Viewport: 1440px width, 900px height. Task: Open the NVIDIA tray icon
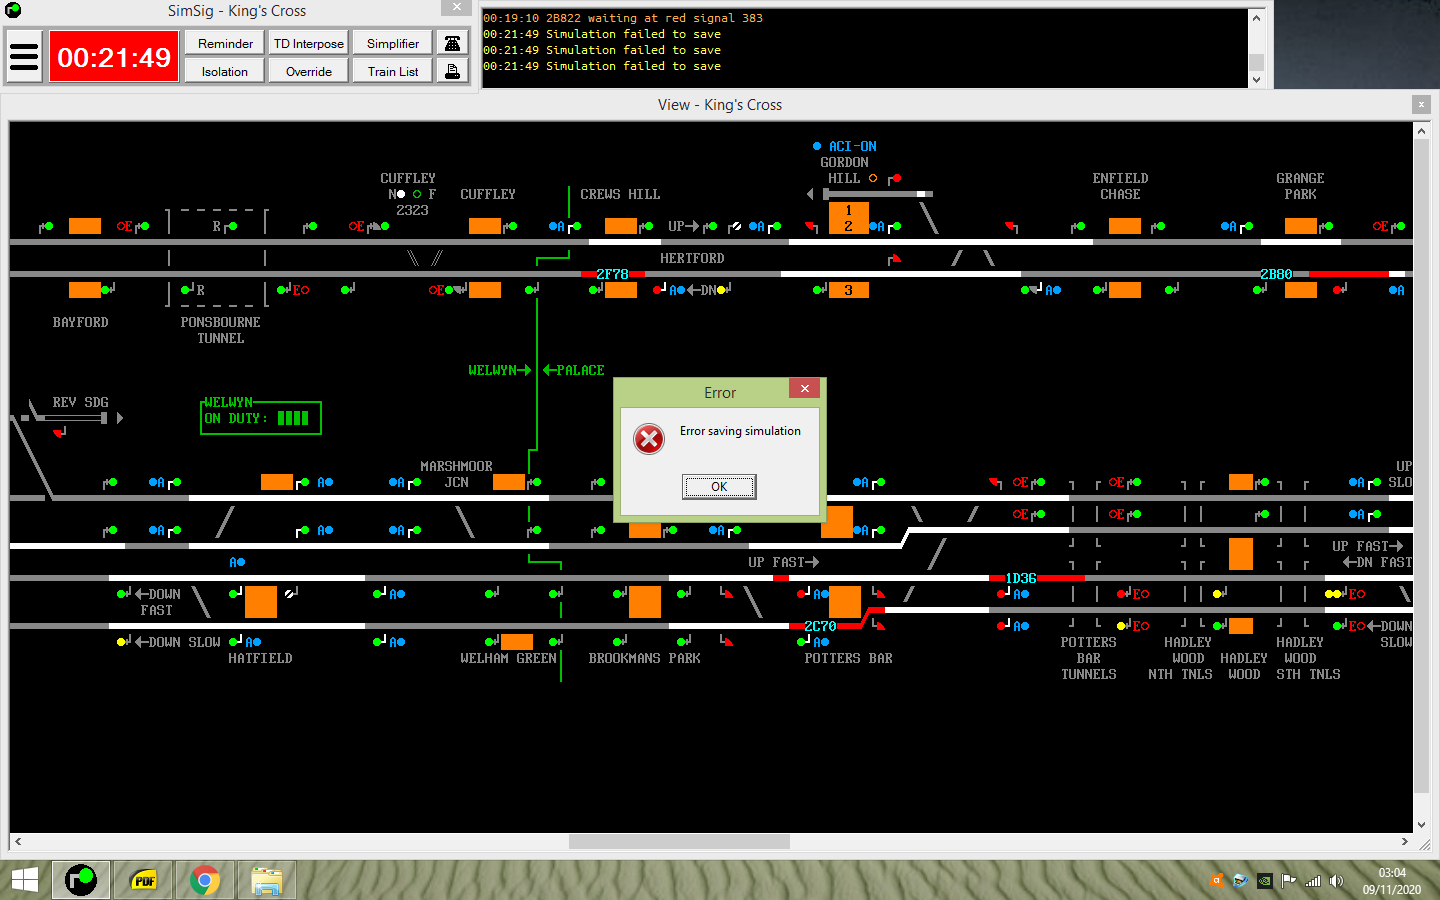click(x=1265, y=881)
